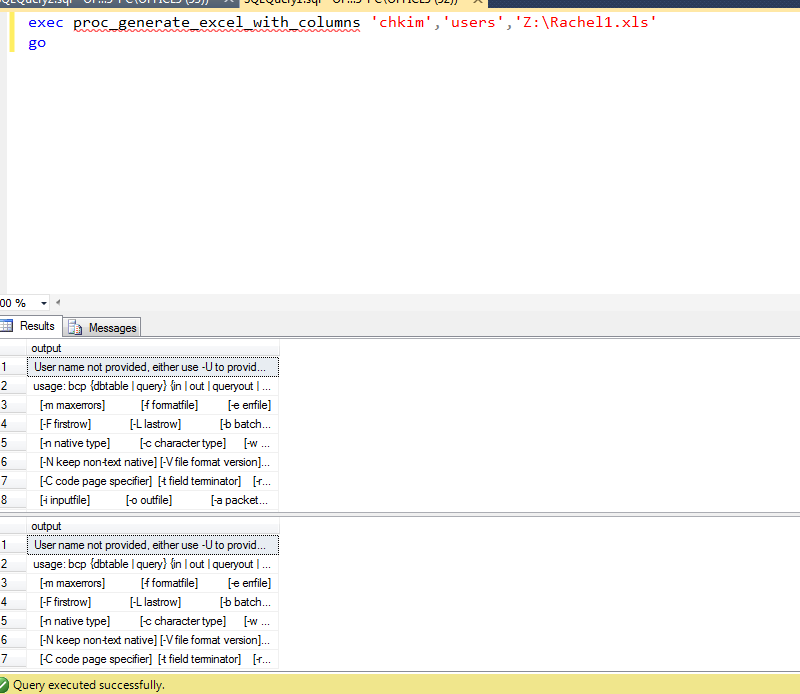Select first grid '[-n native type]' row cell
Screen dimensions: 800x694
pyautogui.click(x=153, y=443)
